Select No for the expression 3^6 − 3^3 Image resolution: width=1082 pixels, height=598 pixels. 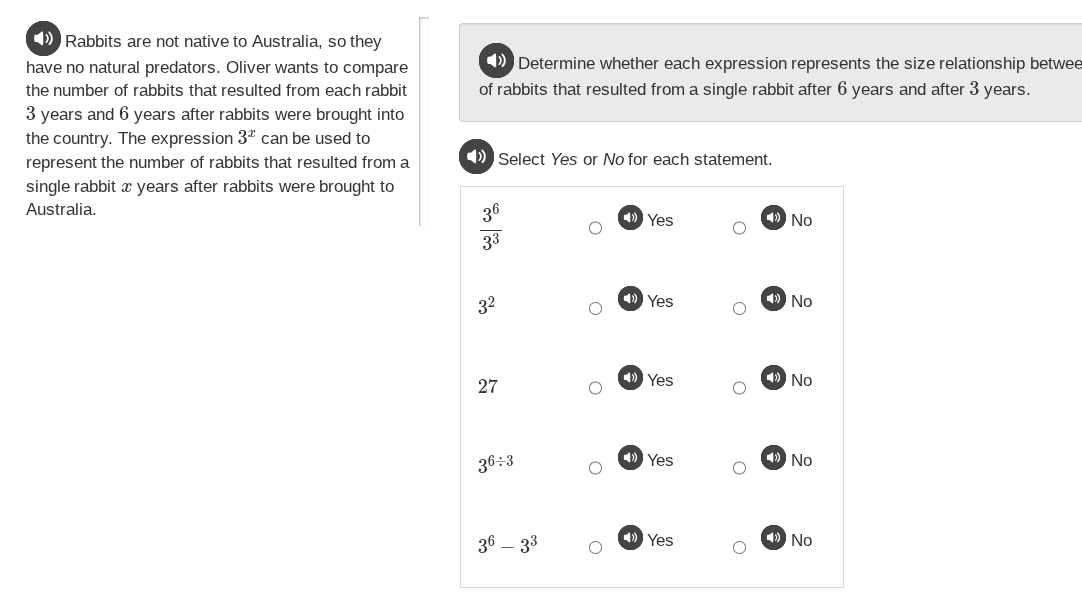[x=739, y=547]
